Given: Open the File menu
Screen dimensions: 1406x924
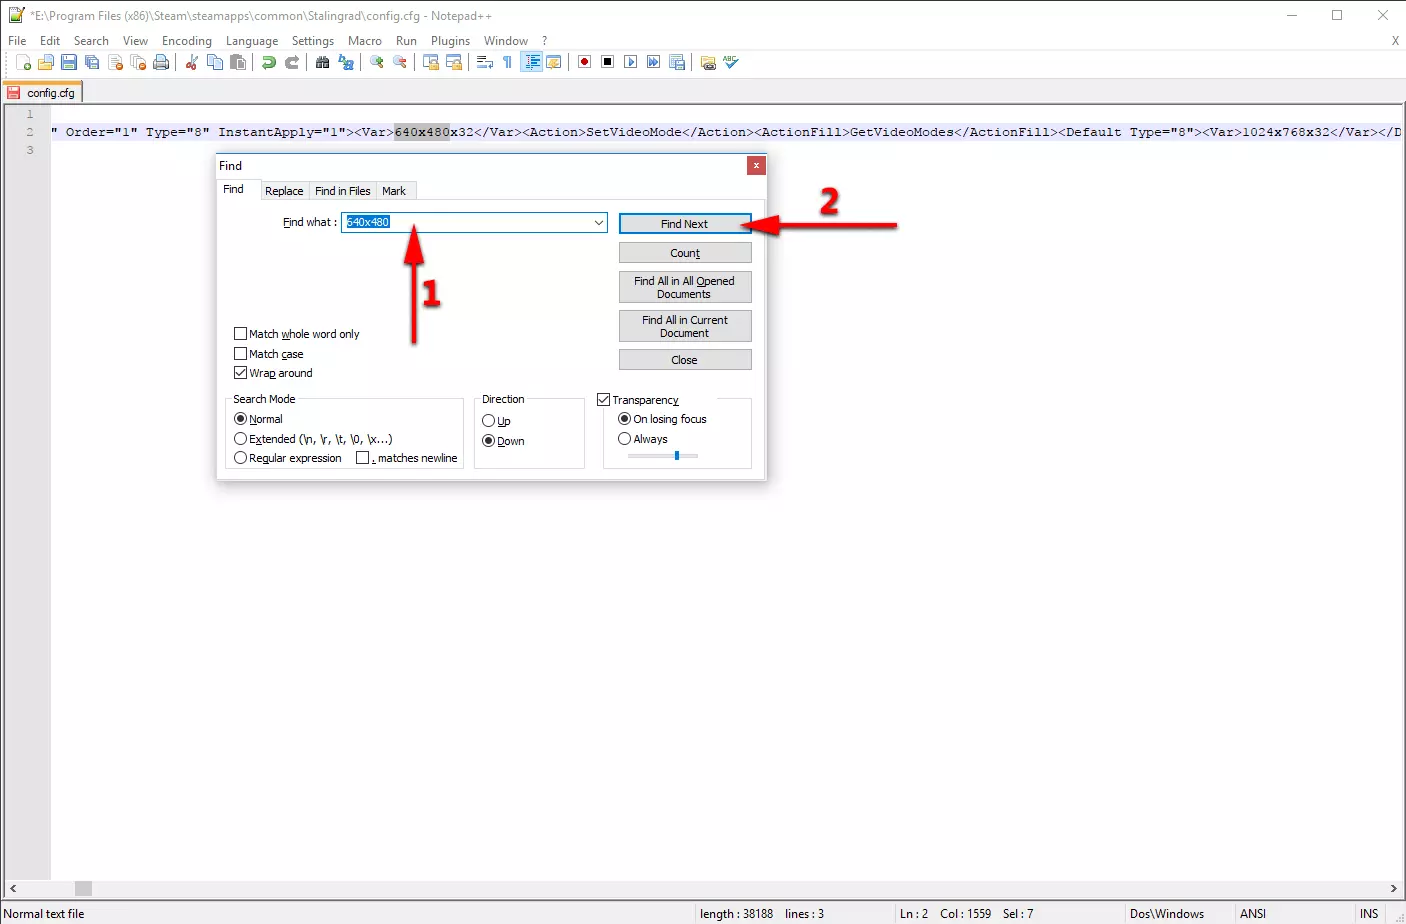Looking at the screenshot, I should 17,41.
